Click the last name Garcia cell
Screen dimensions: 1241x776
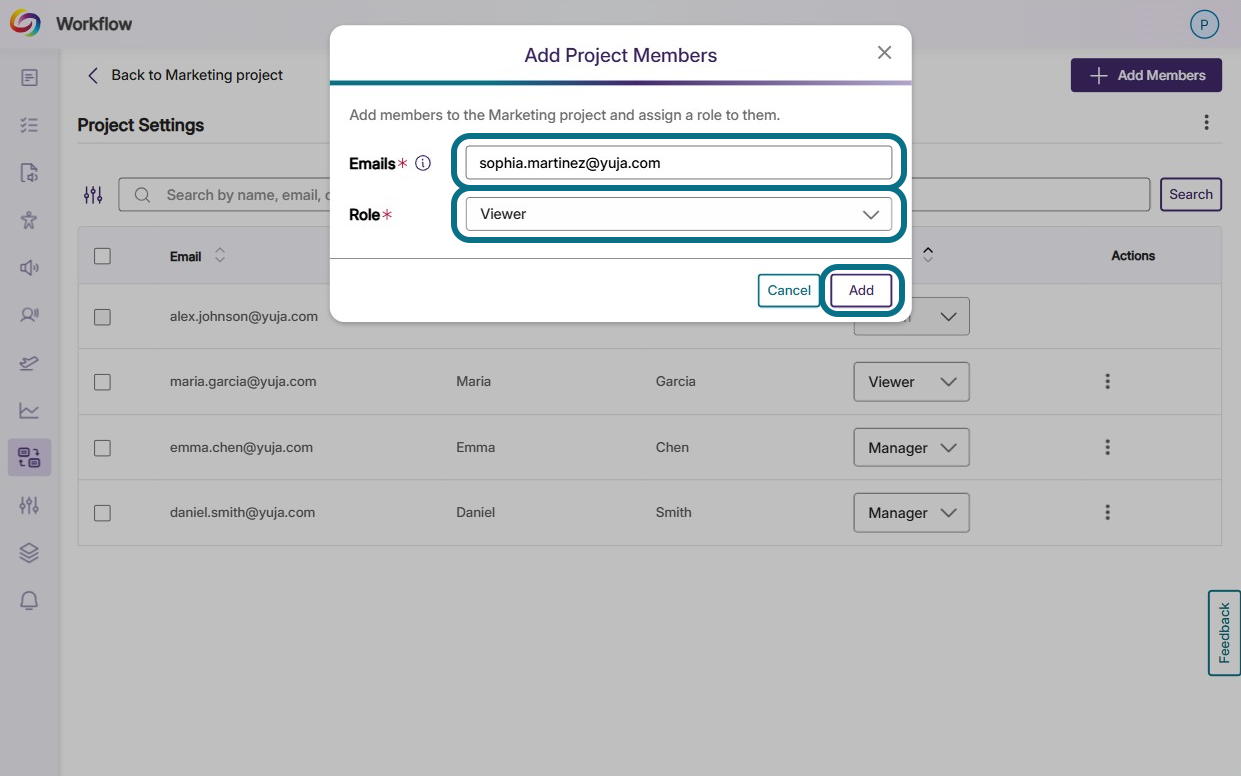676,381
